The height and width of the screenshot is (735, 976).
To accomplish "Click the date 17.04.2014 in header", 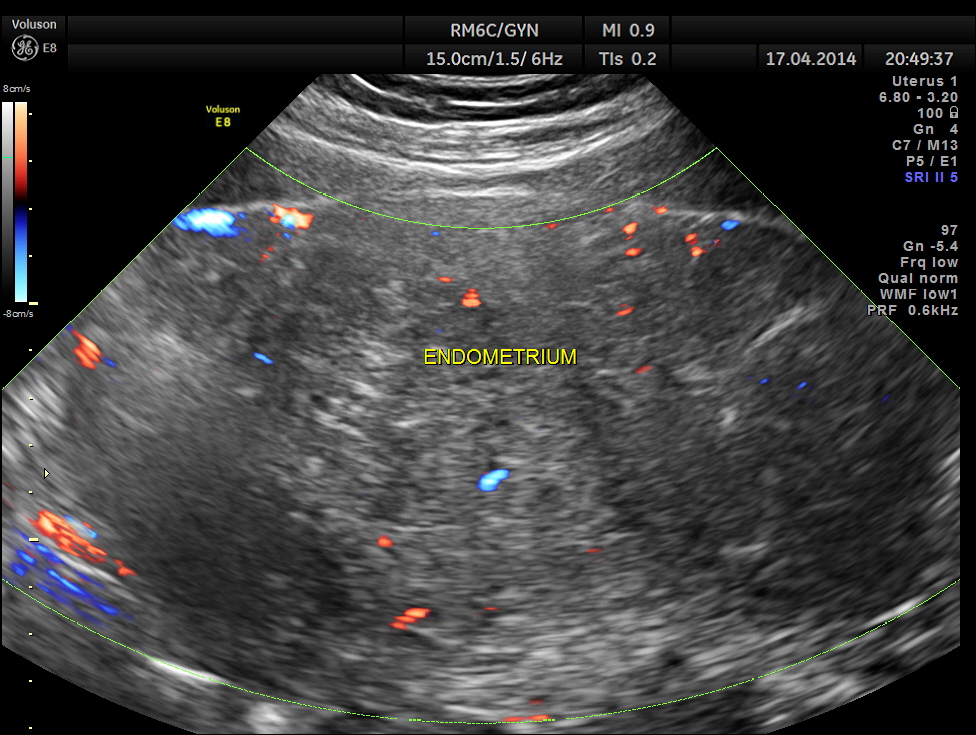I will click(810, 59).
